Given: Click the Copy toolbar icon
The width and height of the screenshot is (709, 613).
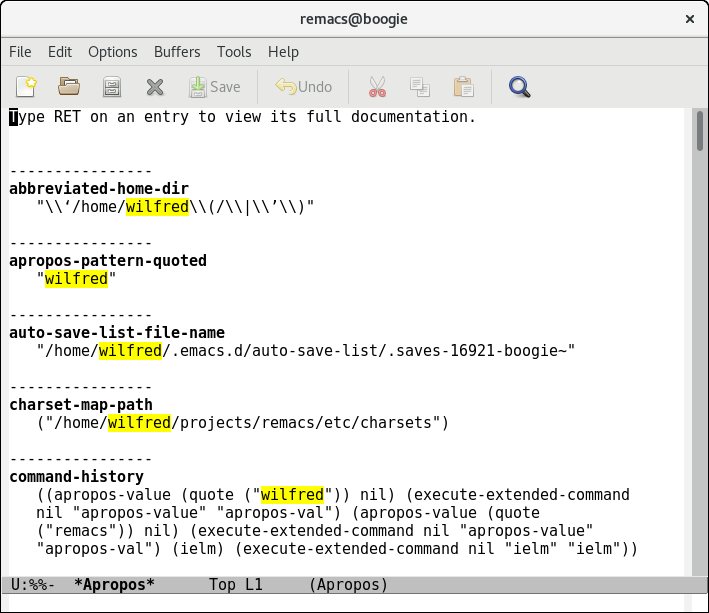Looking at the screenshot, I should (420, 86).
